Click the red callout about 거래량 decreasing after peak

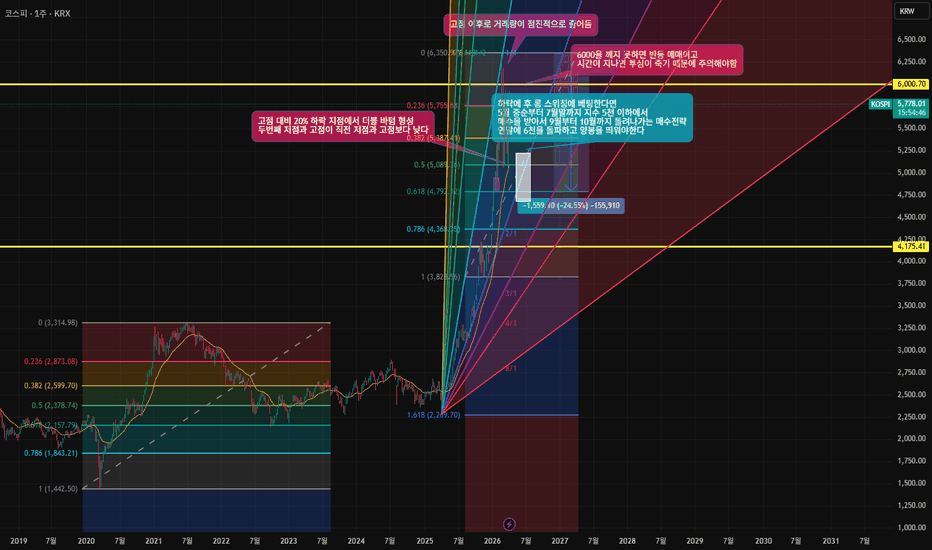(x=521, y=24)
